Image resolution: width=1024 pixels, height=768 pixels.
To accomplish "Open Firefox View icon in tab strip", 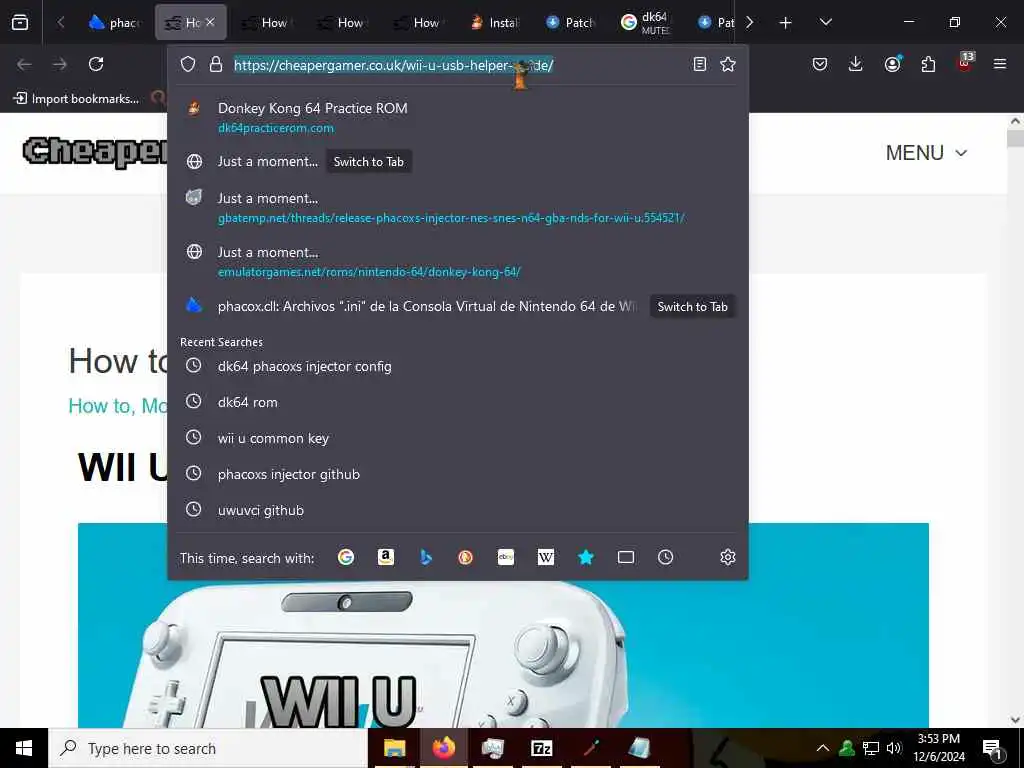I will tap(20, 22).
